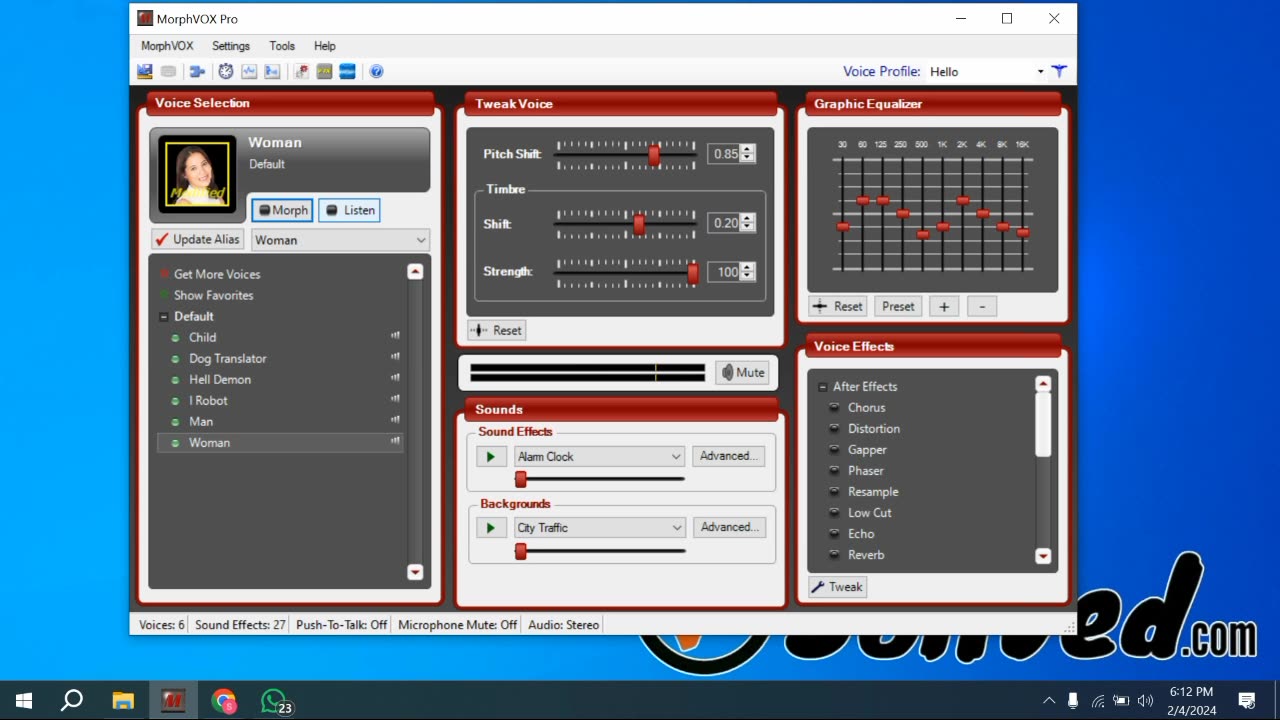
Task: Select the Dog Translator voice
Action: 228,358
